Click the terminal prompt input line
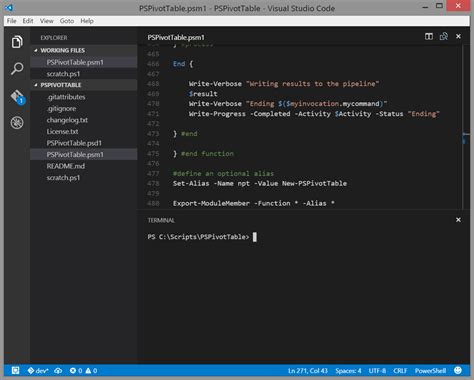This screenshot has width=474, height=380. click(202, 237)
